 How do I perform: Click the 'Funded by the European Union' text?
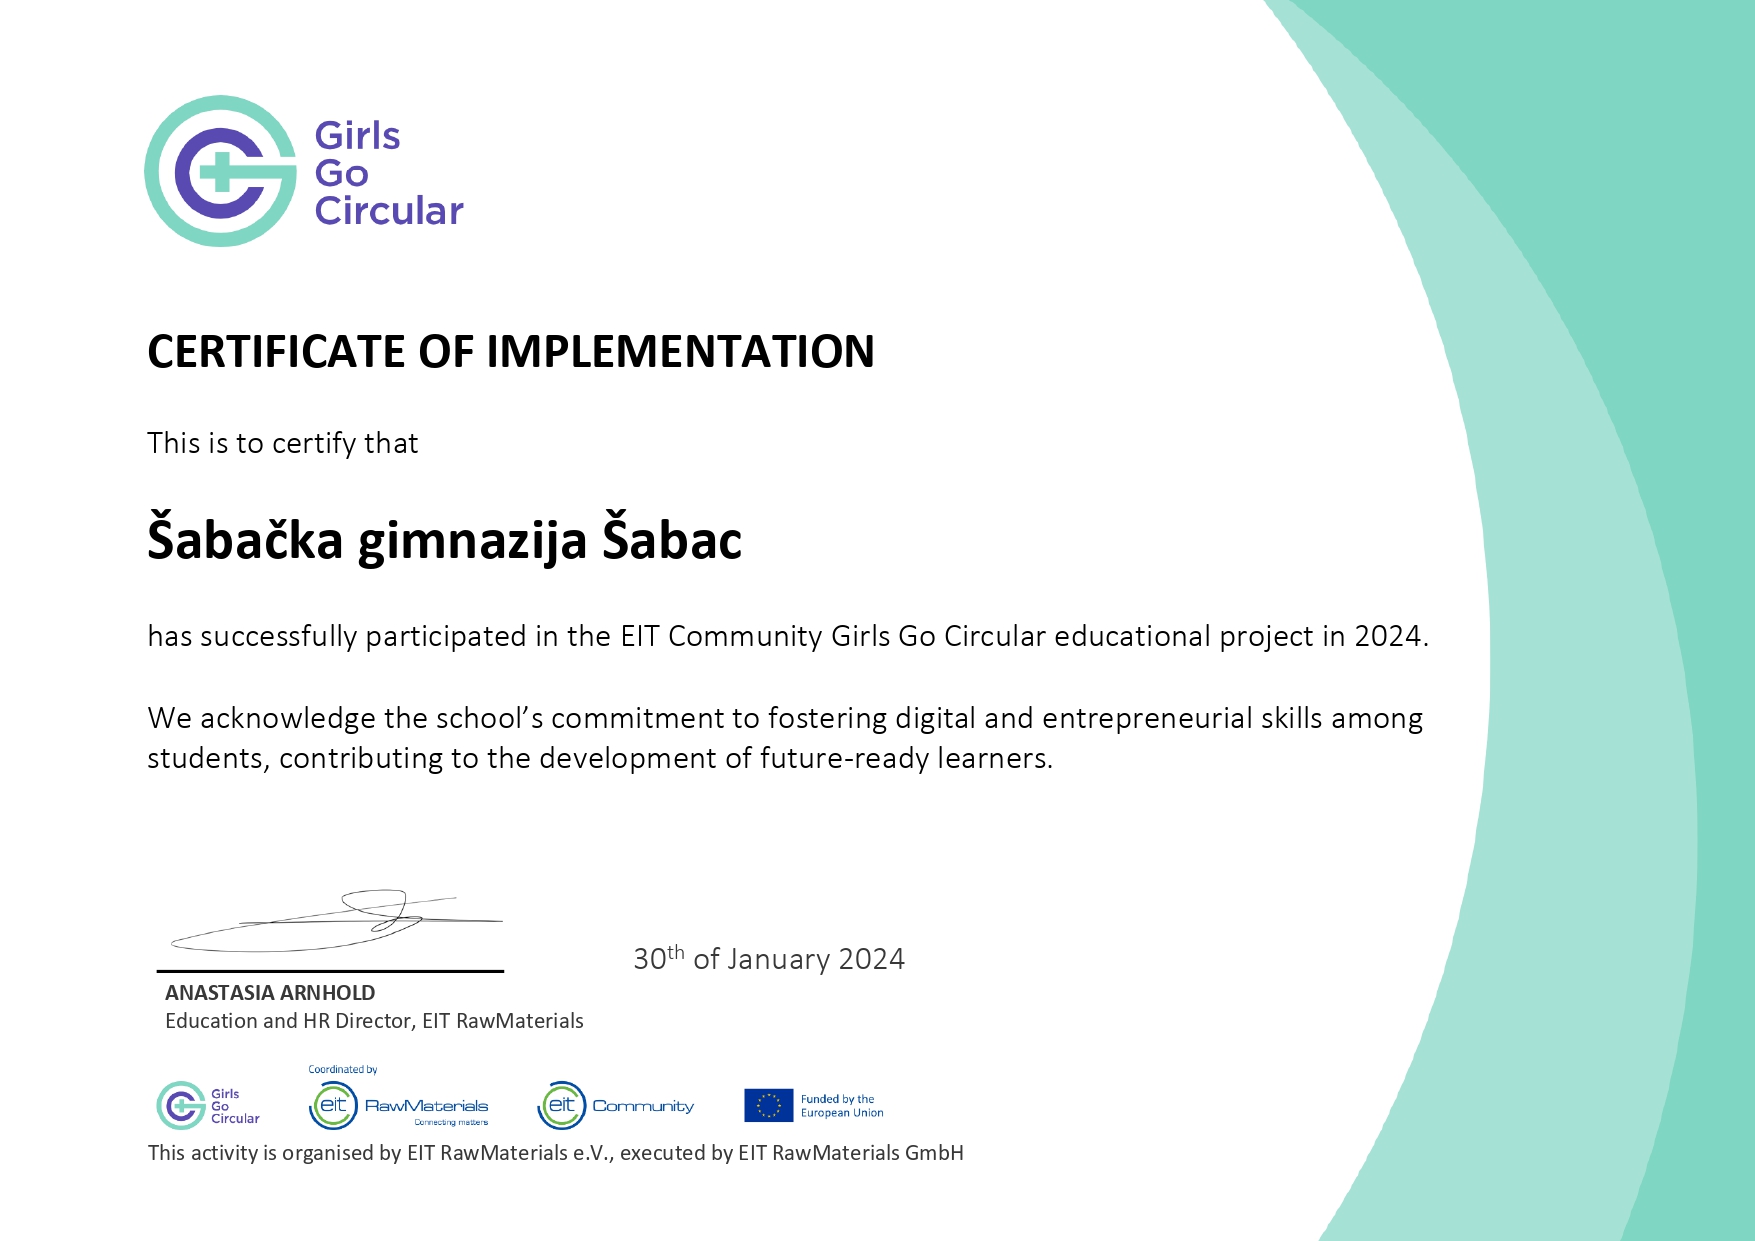tap(842, 1106)
